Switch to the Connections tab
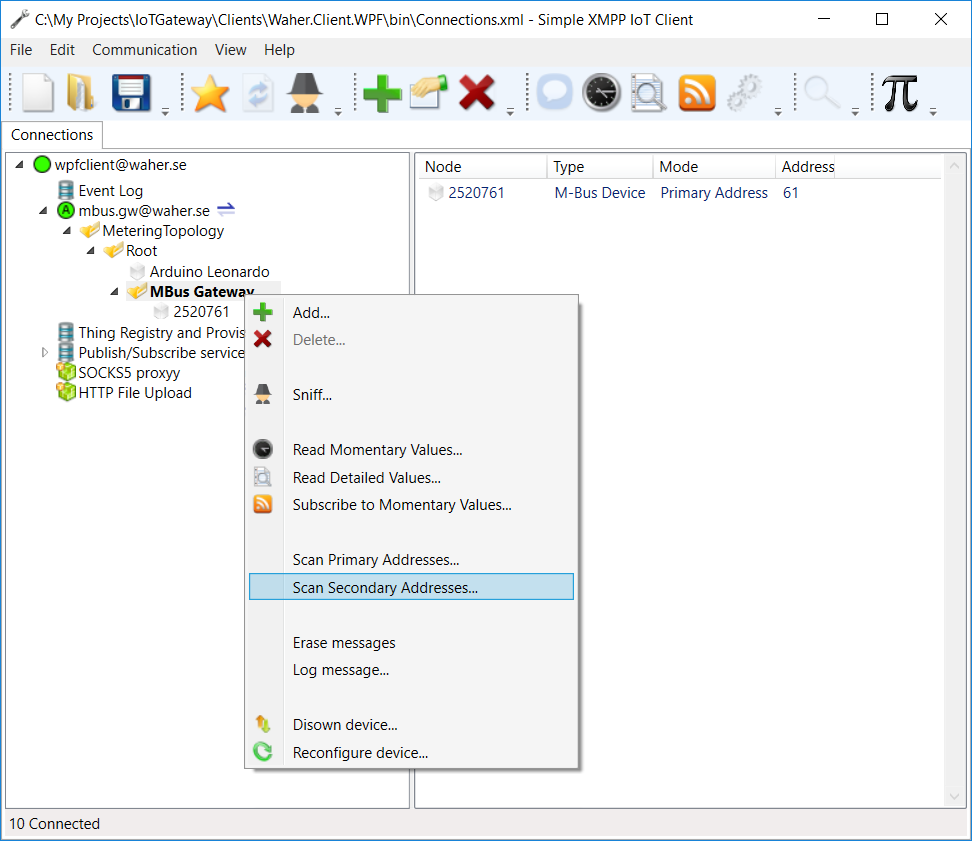The image size is (972, 841). click(52, 135)
